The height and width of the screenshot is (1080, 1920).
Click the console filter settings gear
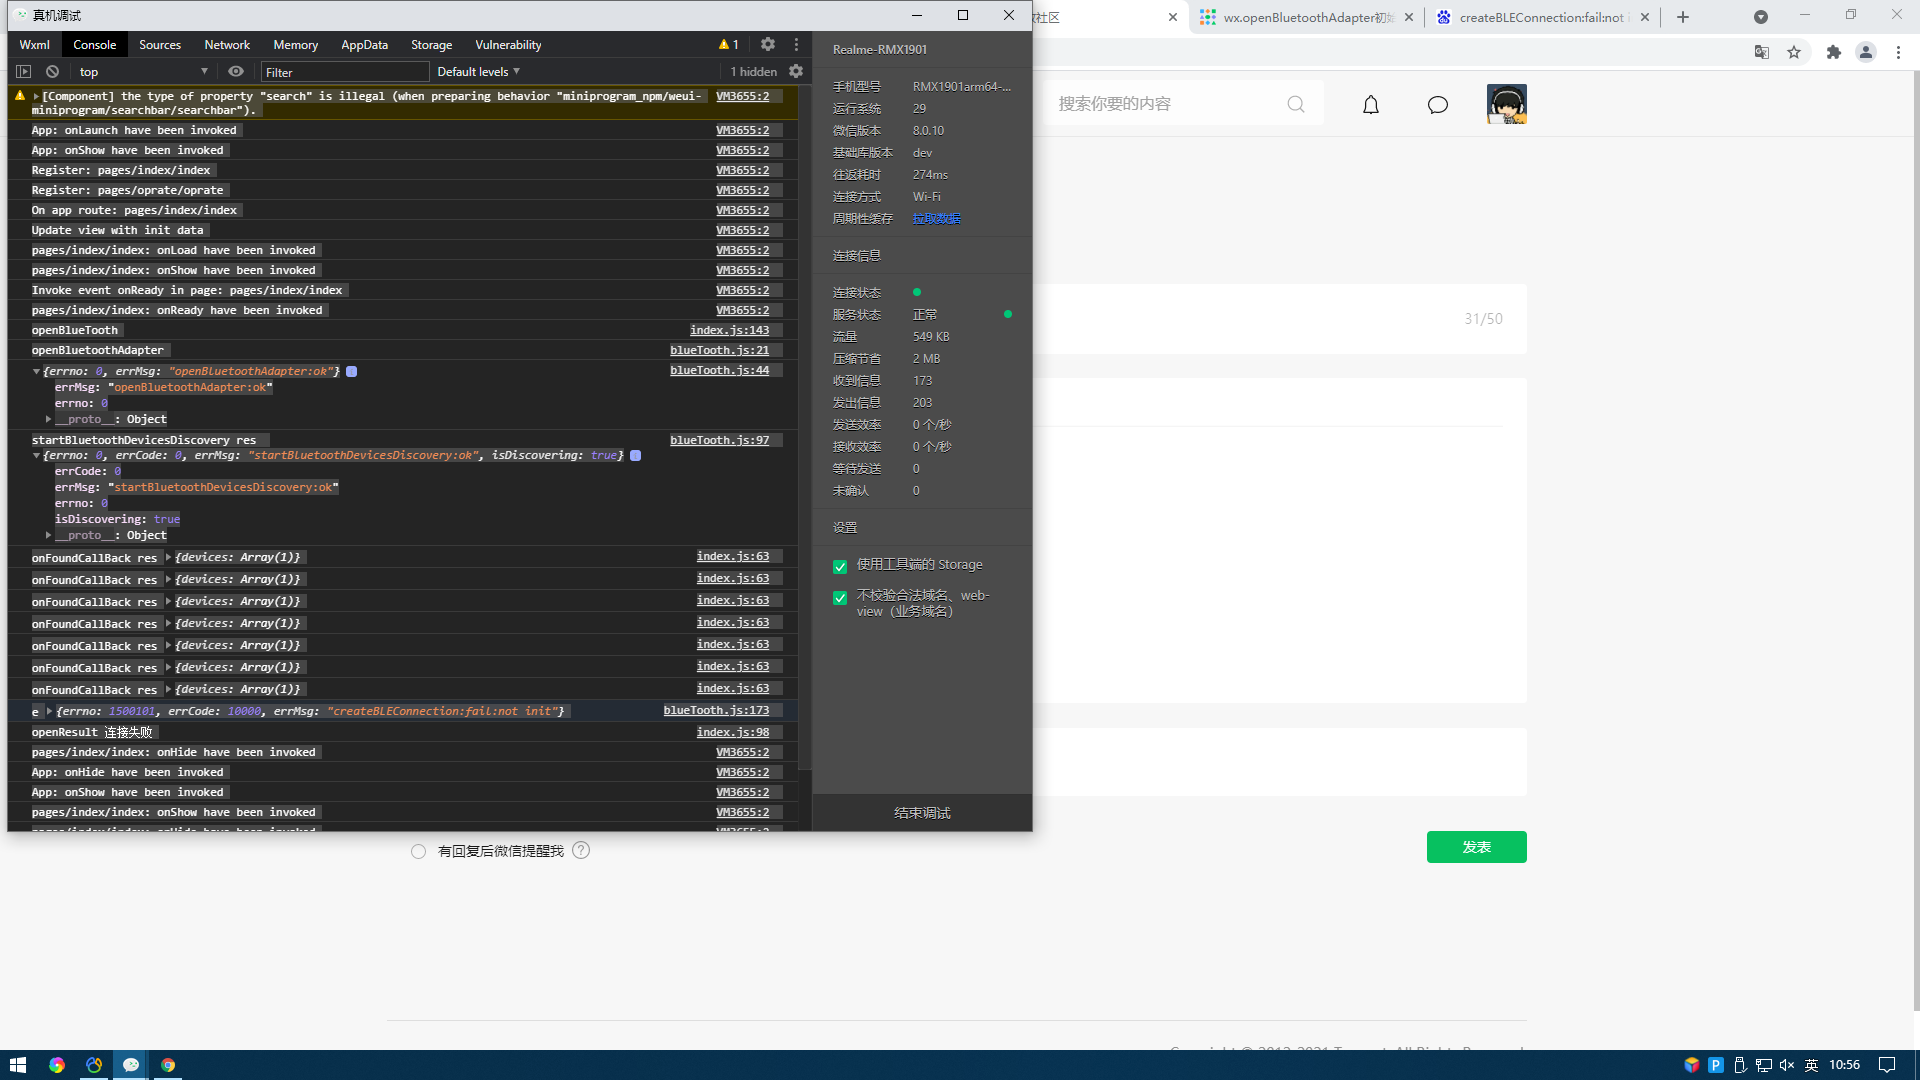(x=796, y=71)
